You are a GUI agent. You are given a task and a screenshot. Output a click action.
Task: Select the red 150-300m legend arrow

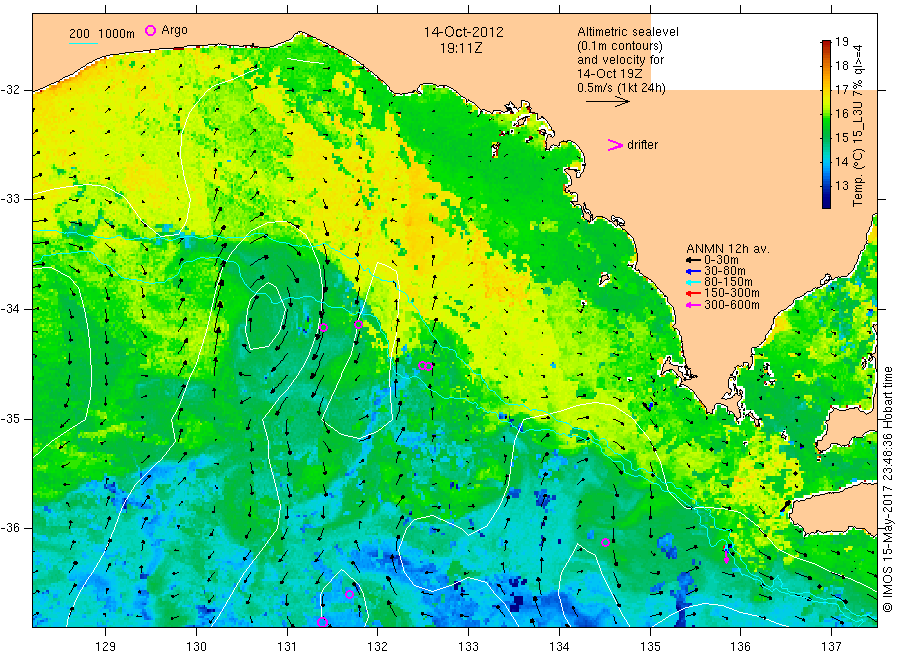[693, 294]
